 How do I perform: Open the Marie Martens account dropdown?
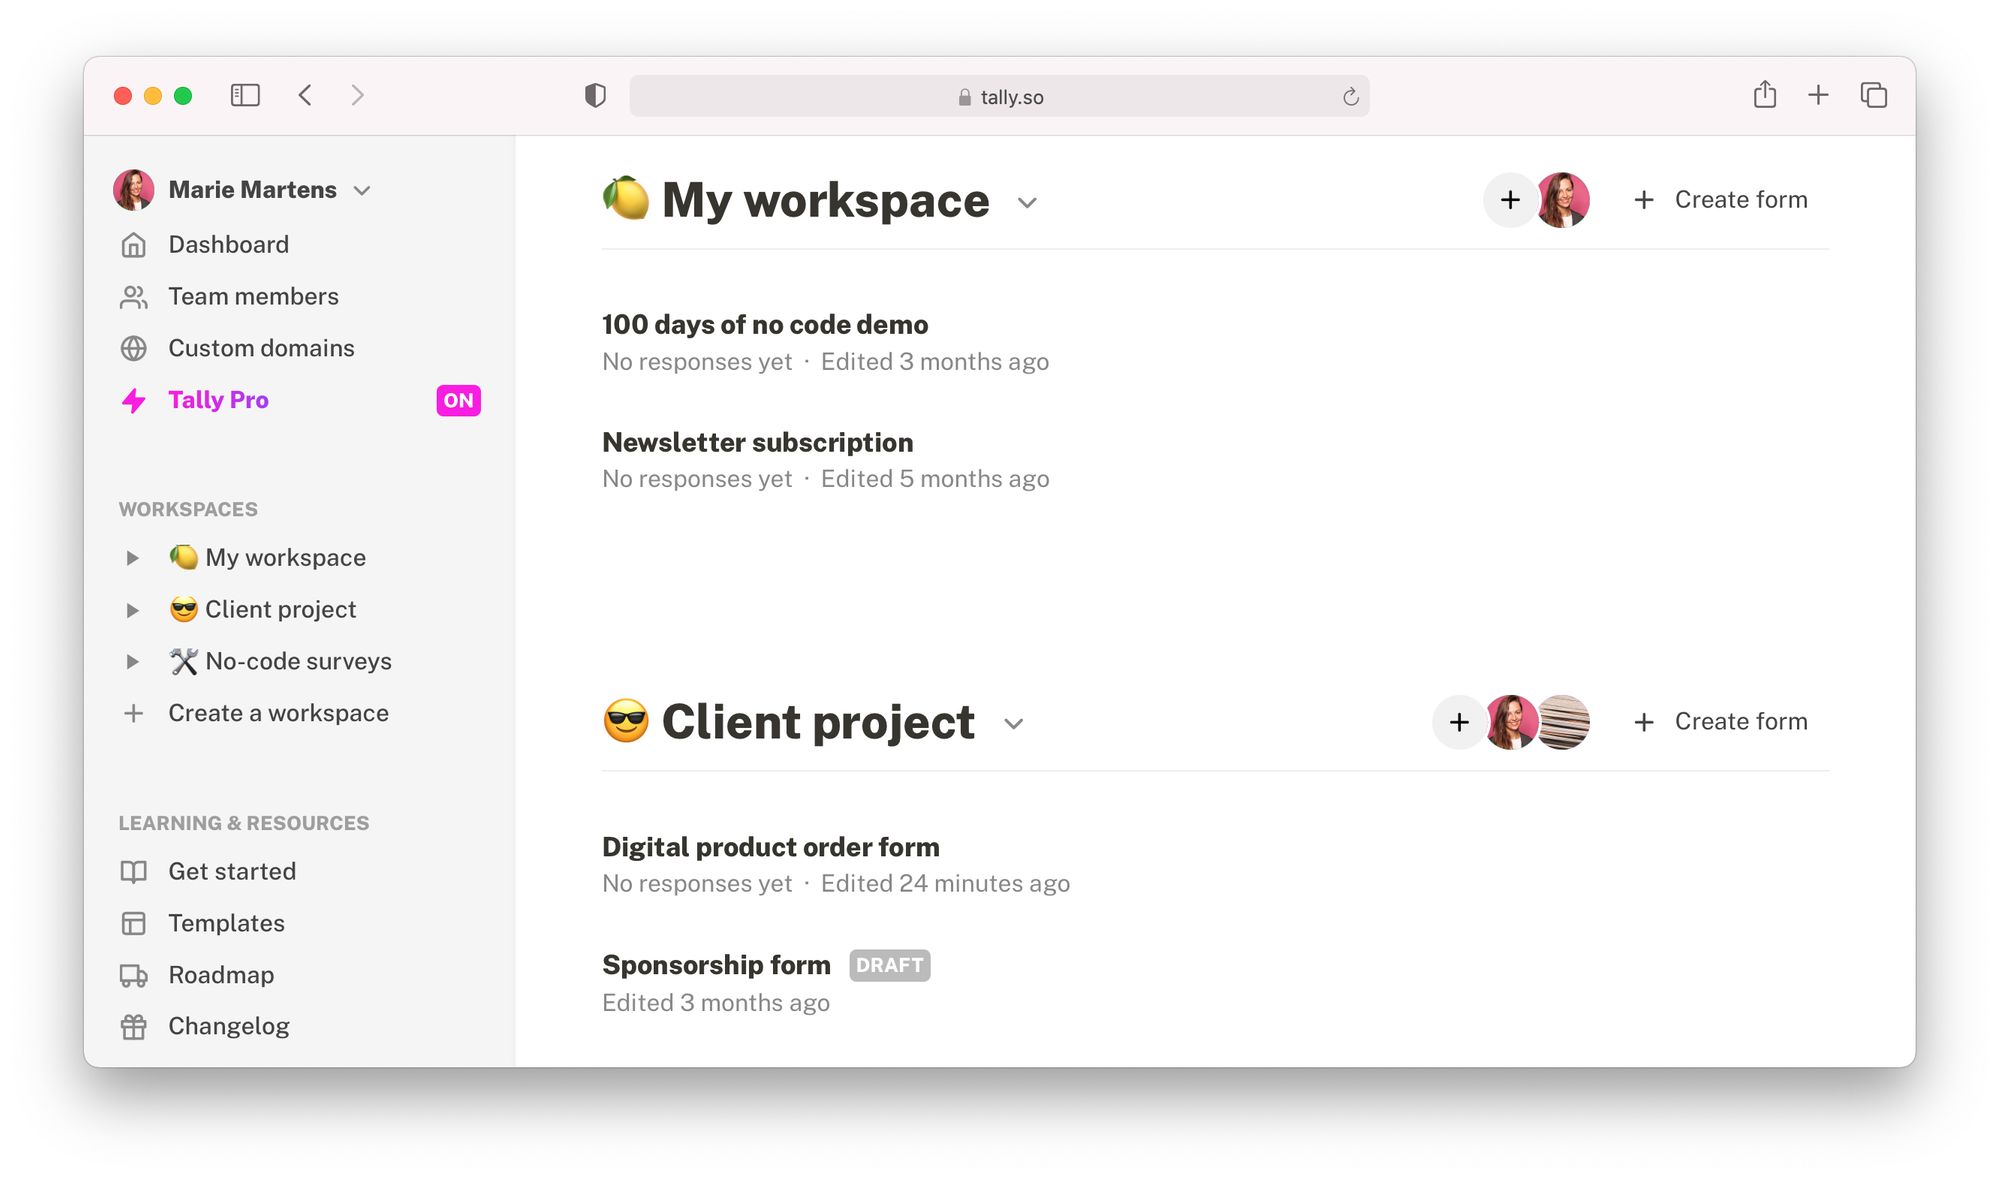[x=362, y=190]
